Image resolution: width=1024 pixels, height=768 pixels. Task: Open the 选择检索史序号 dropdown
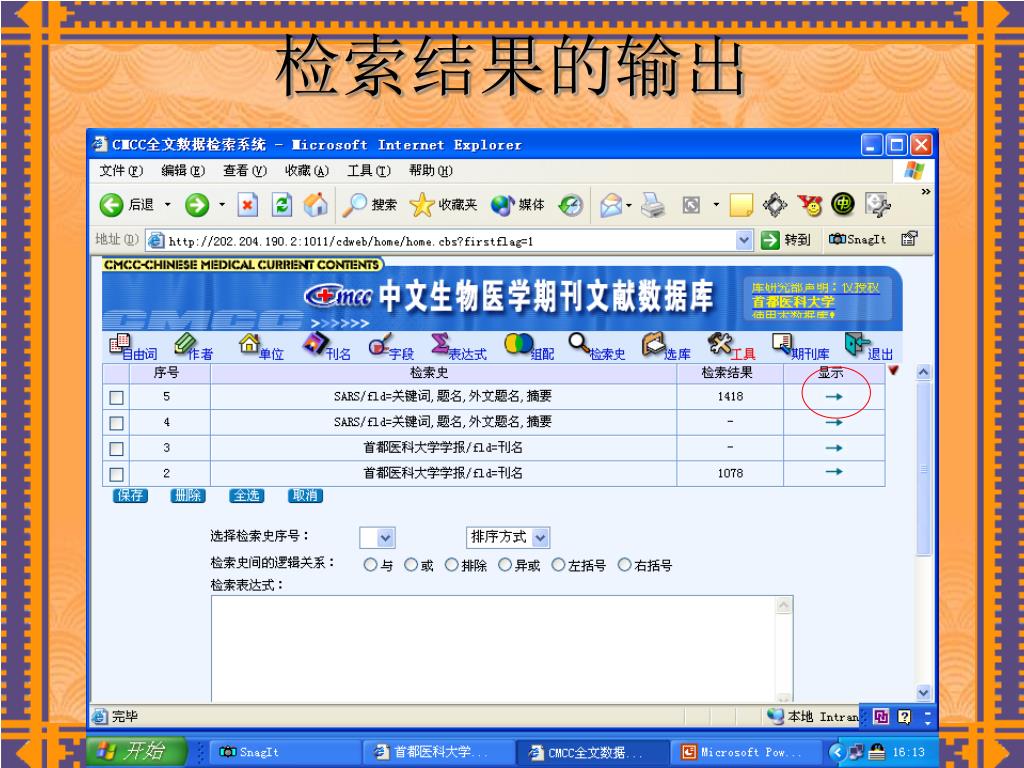[377, 537]
